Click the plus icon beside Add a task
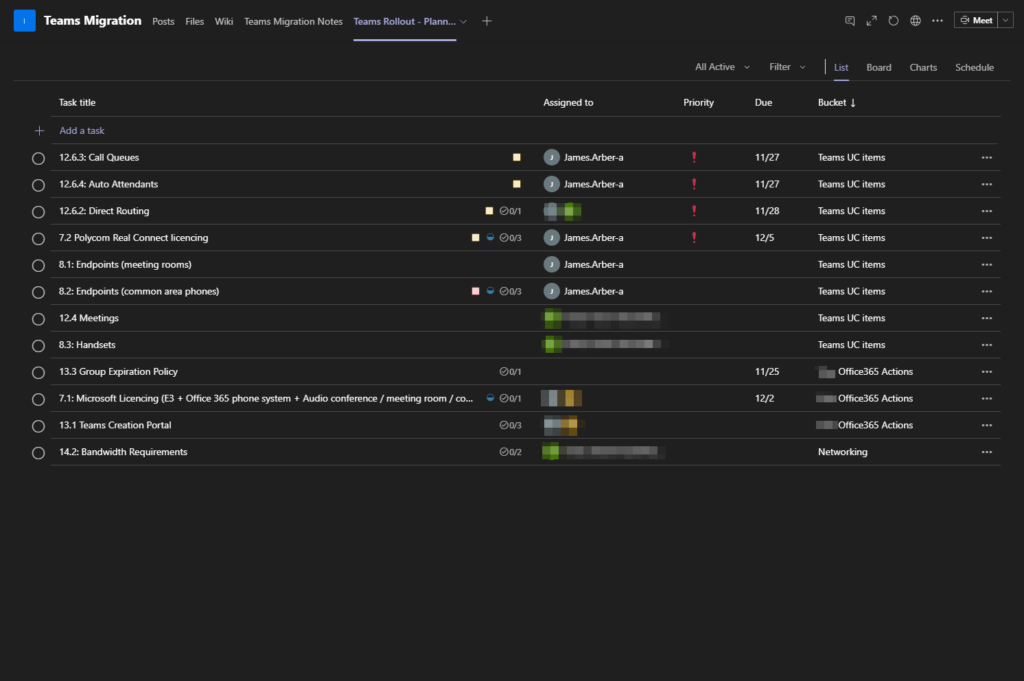This screenshot has height=681, width=1024. 39,131
